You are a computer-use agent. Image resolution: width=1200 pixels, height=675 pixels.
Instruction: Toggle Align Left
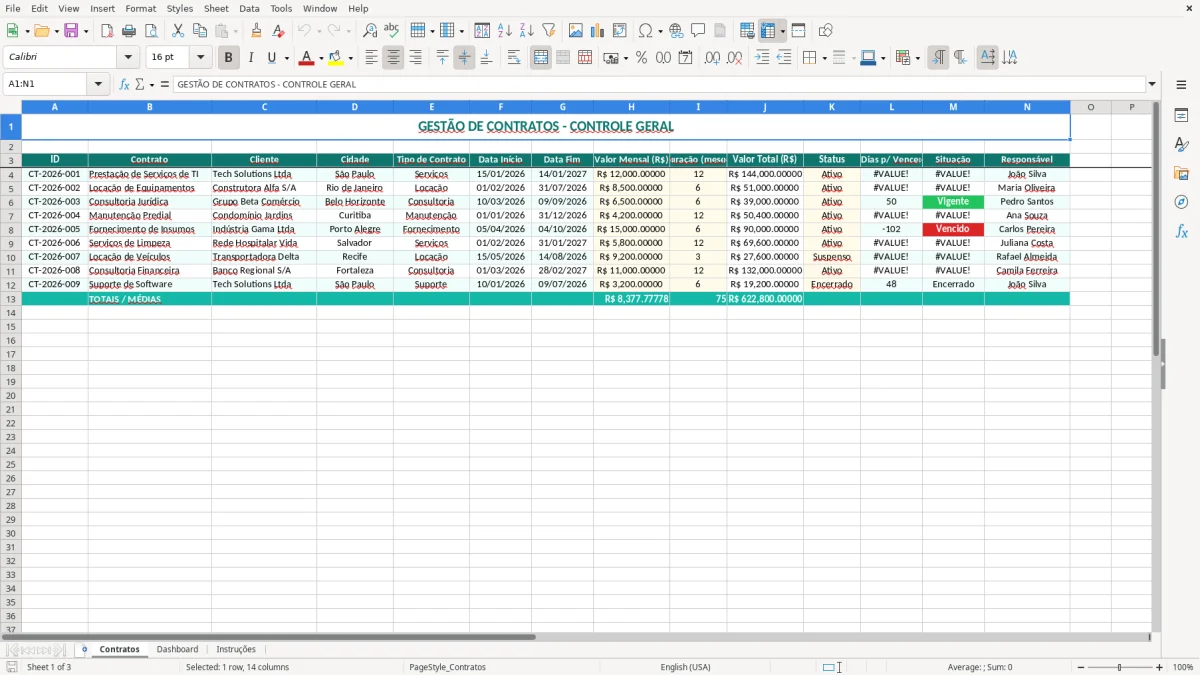click(371, 58)
